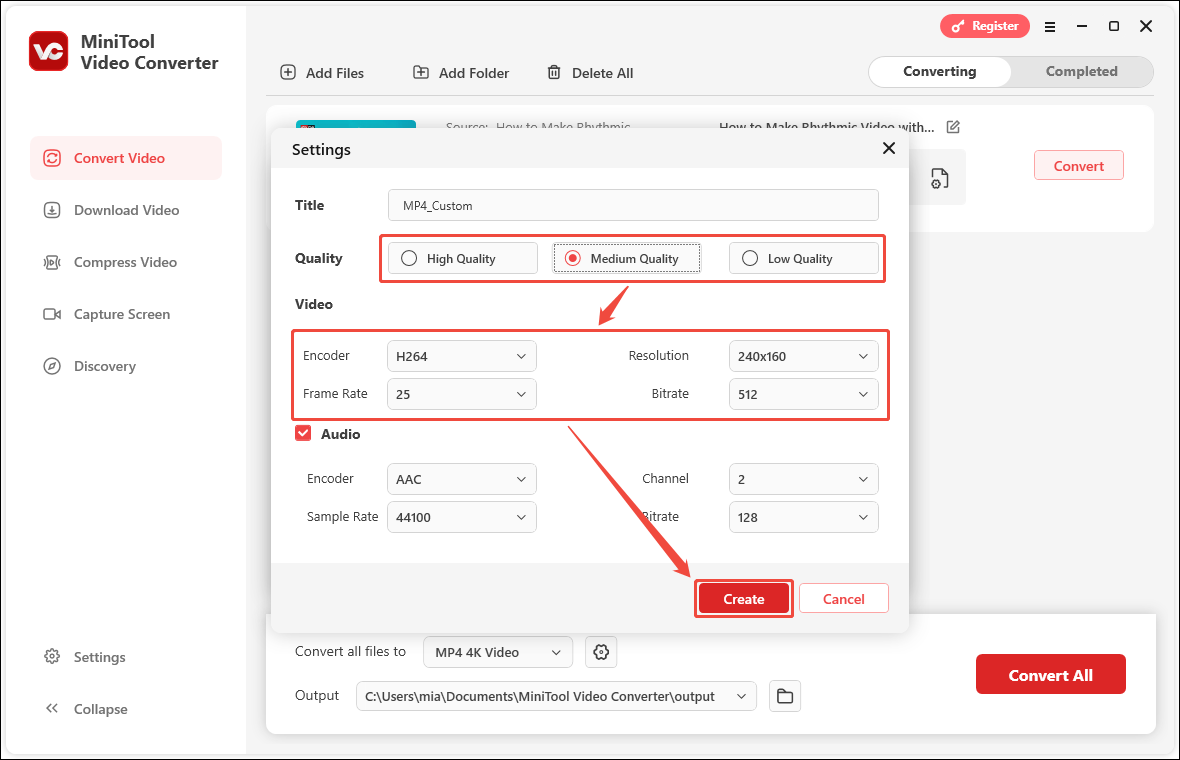Click the 'How to Make Rhythmic Video with...' output name
The width and height of the screenshot is (1180, 760).
click(826, 126)
